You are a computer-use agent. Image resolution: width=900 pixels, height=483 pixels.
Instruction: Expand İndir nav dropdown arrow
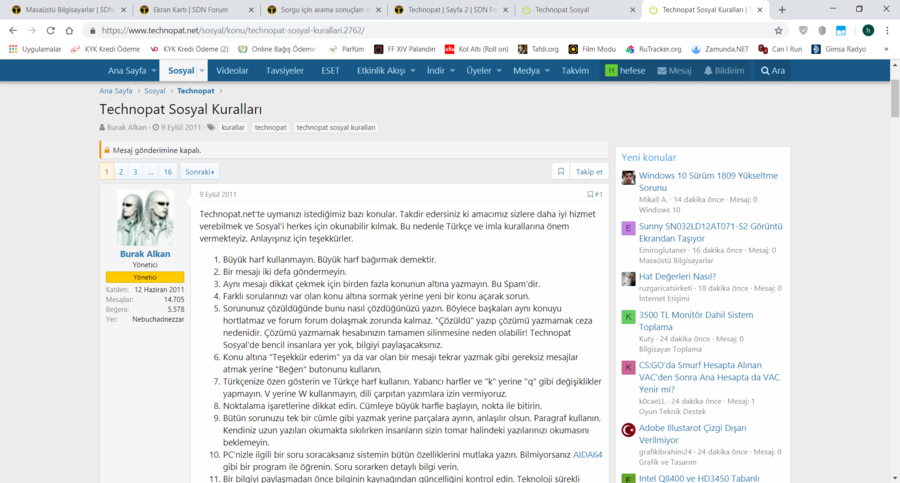[452, 71]
